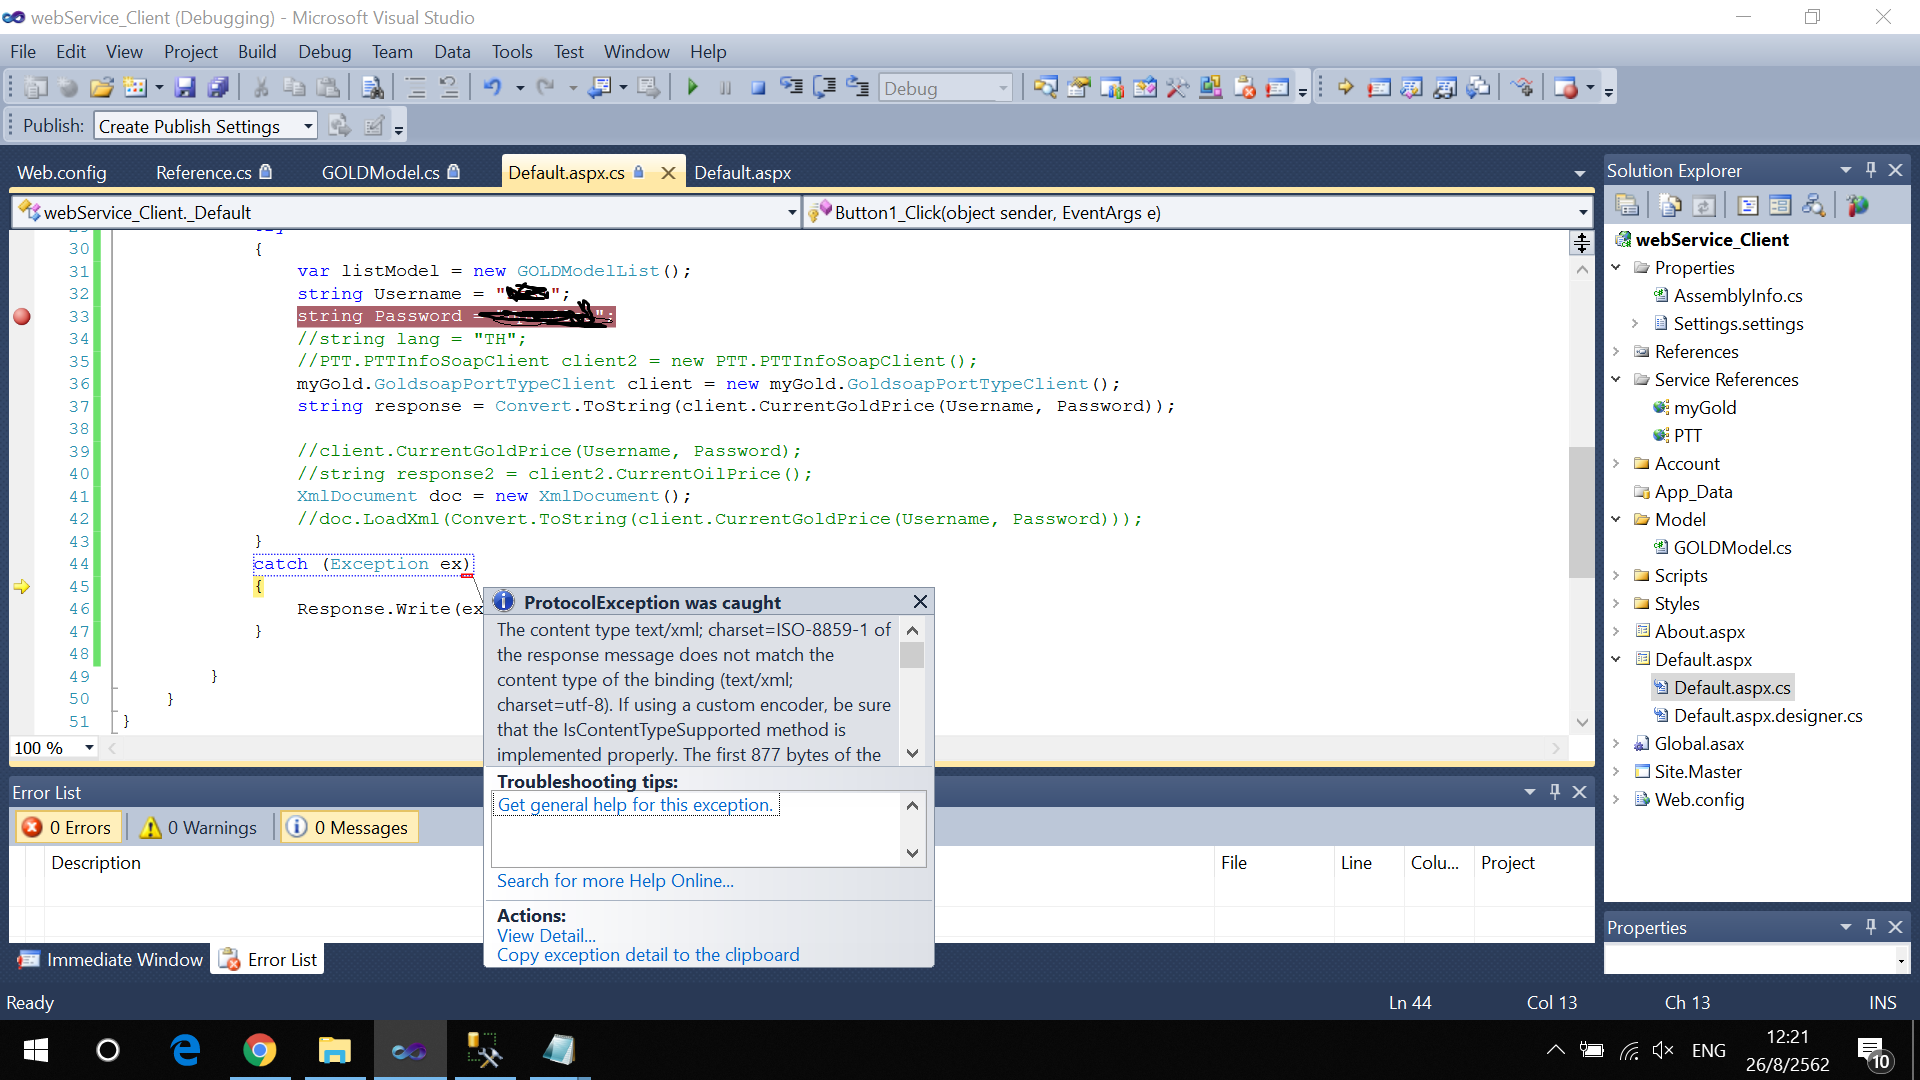The width and height of the screenshot is (1920, 1080).
Task: Click the volume muted tray icon
Action: [x=1663, y=1050]
